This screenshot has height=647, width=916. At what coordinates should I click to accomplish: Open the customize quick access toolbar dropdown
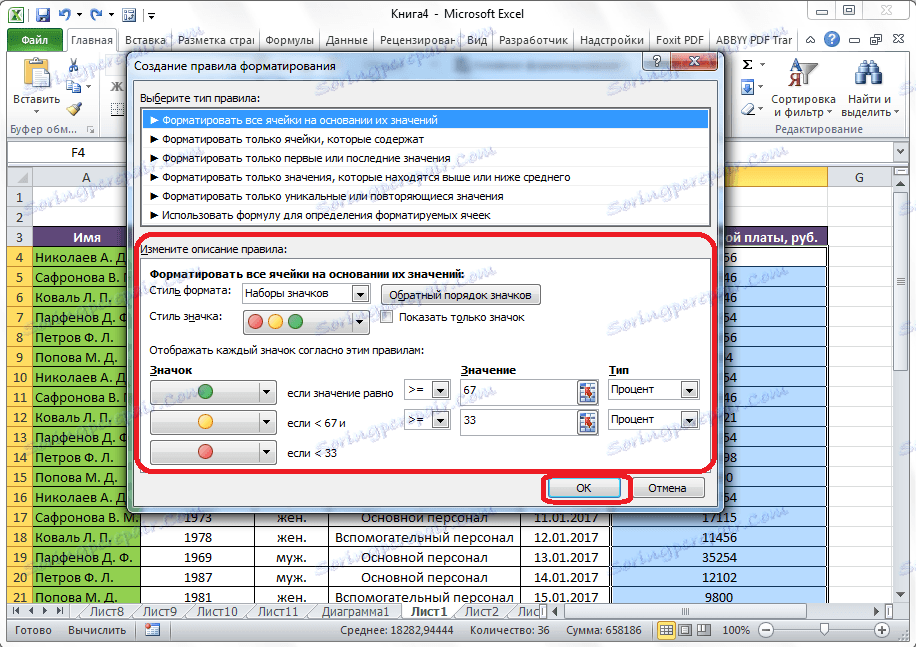(151, 16)
